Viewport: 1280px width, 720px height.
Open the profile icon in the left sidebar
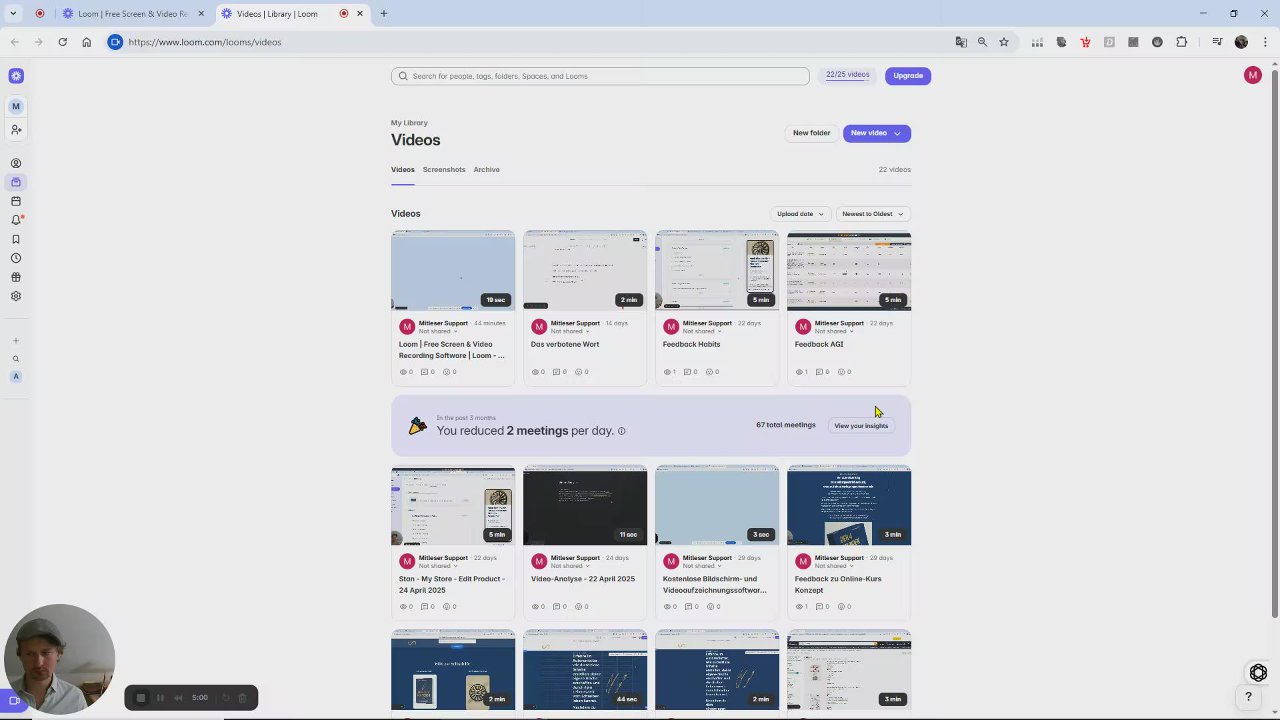16,163
